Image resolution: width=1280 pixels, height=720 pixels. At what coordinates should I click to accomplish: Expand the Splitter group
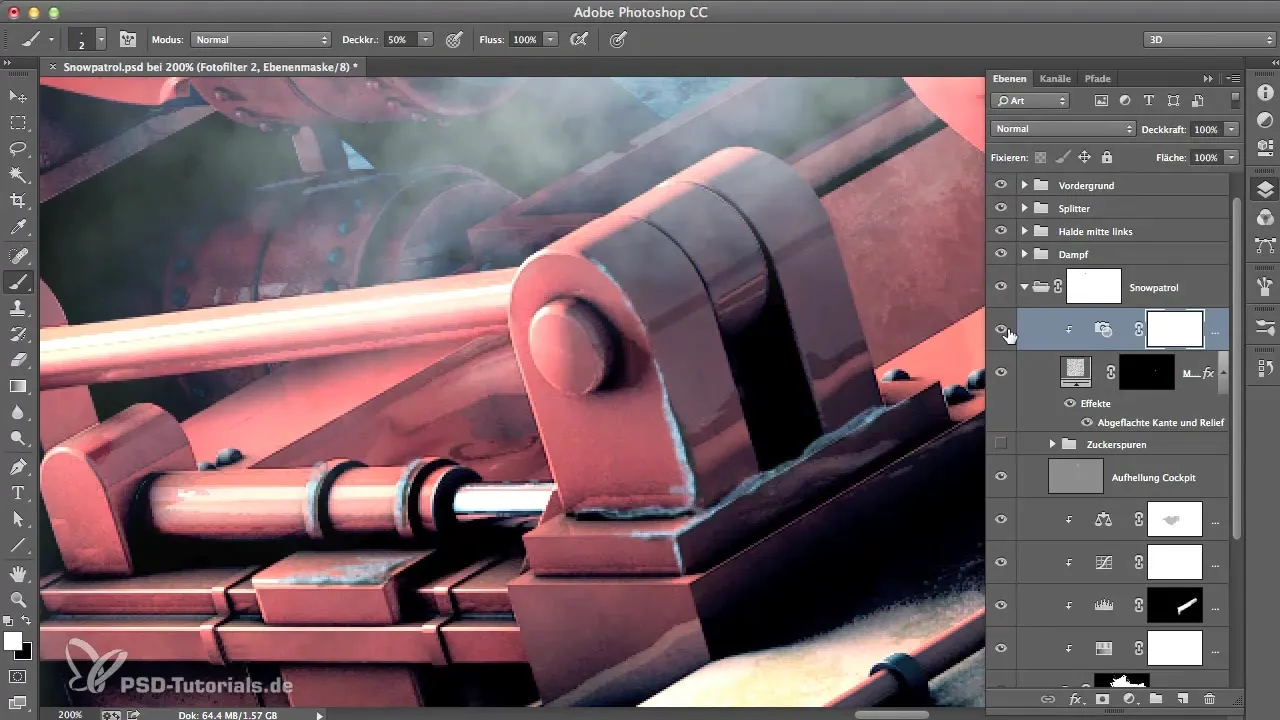1024,208
